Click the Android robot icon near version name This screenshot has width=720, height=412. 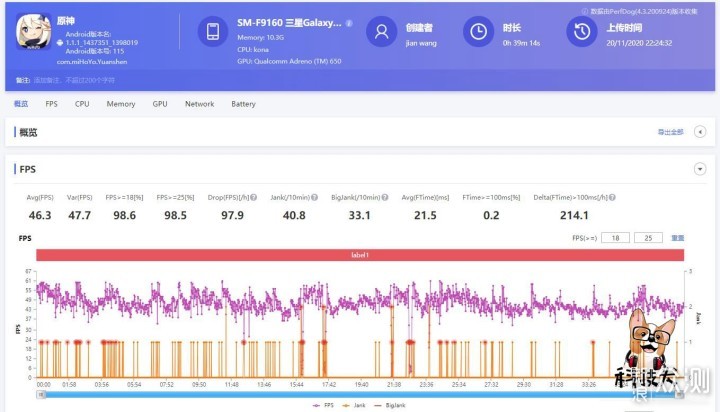pos(60,43)
